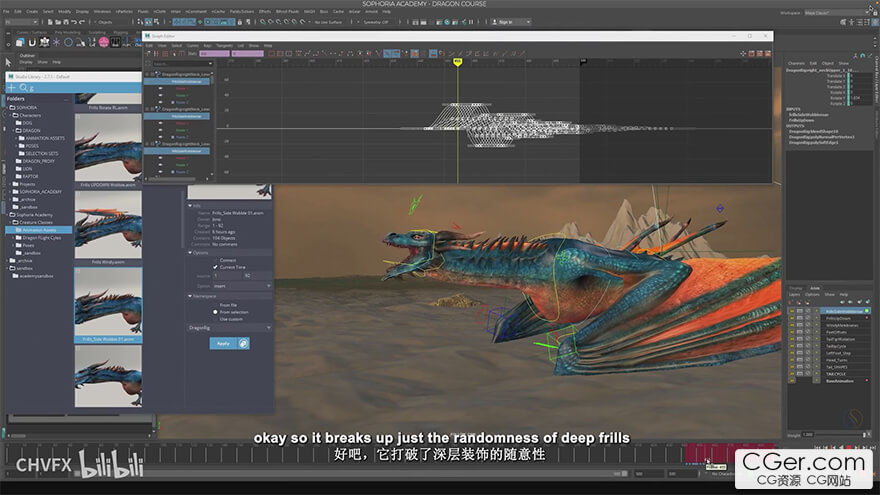Click the undo icon in status line
The height and width of the screenshot is (495, 880).
tap(74, 22)
